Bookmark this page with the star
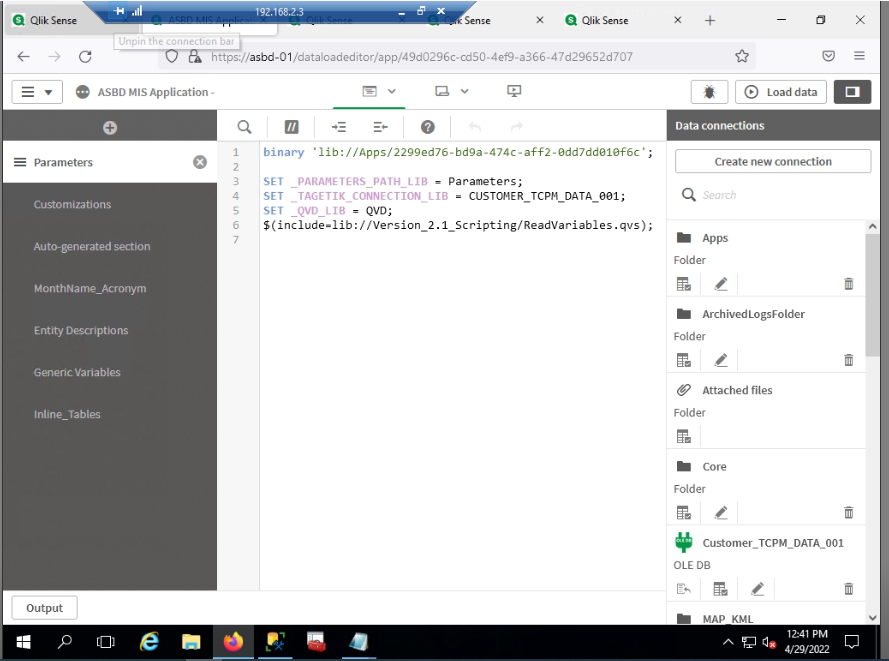 (x=742, y=56)
